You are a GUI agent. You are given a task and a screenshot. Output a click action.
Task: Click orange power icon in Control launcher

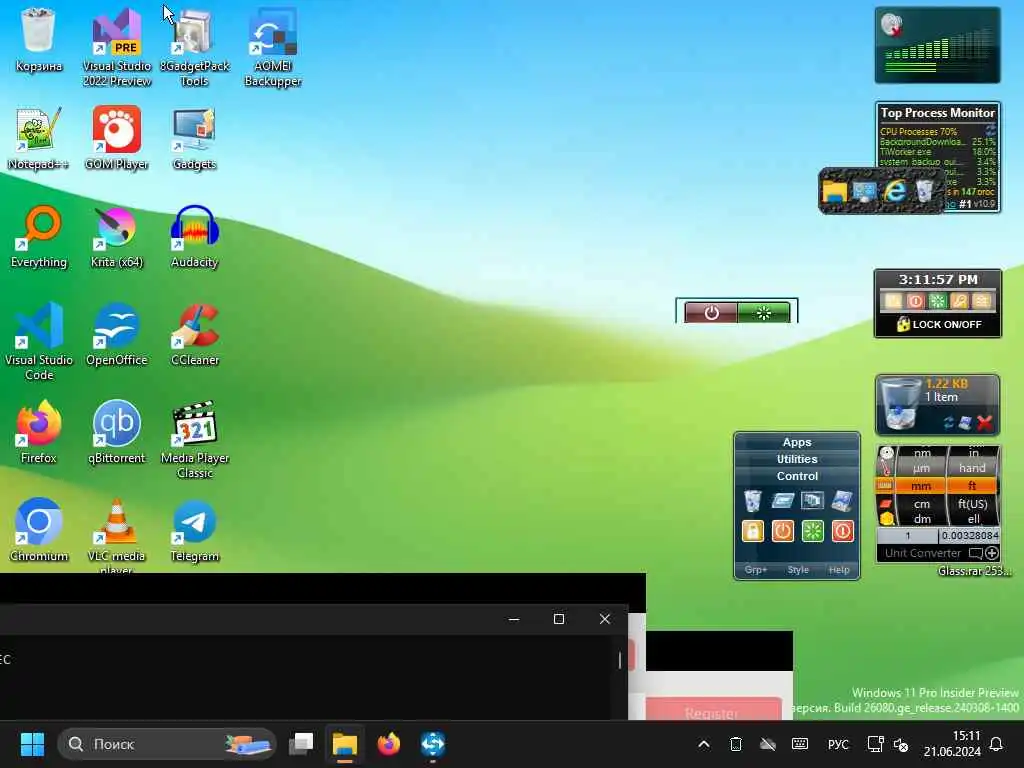tap(782, 531)
